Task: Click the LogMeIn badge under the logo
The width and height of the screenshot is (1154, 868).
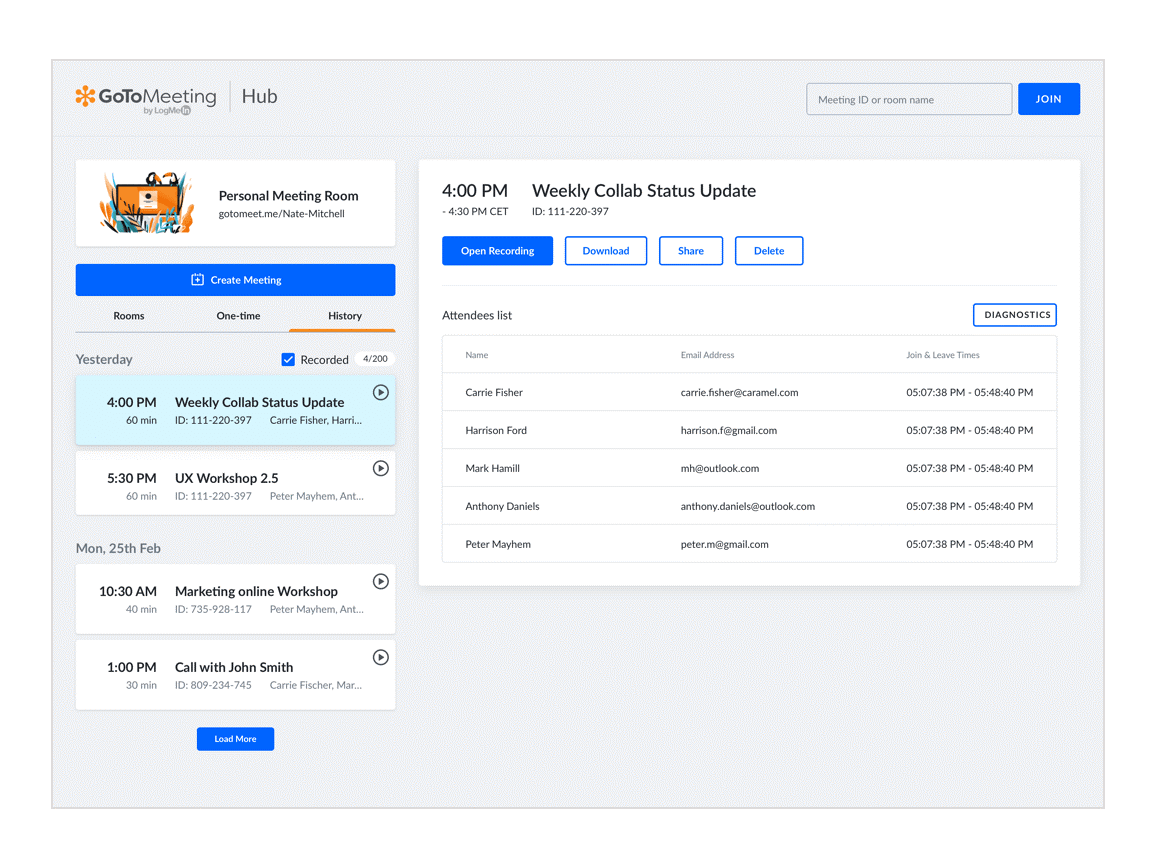Action: coord(167,110)
